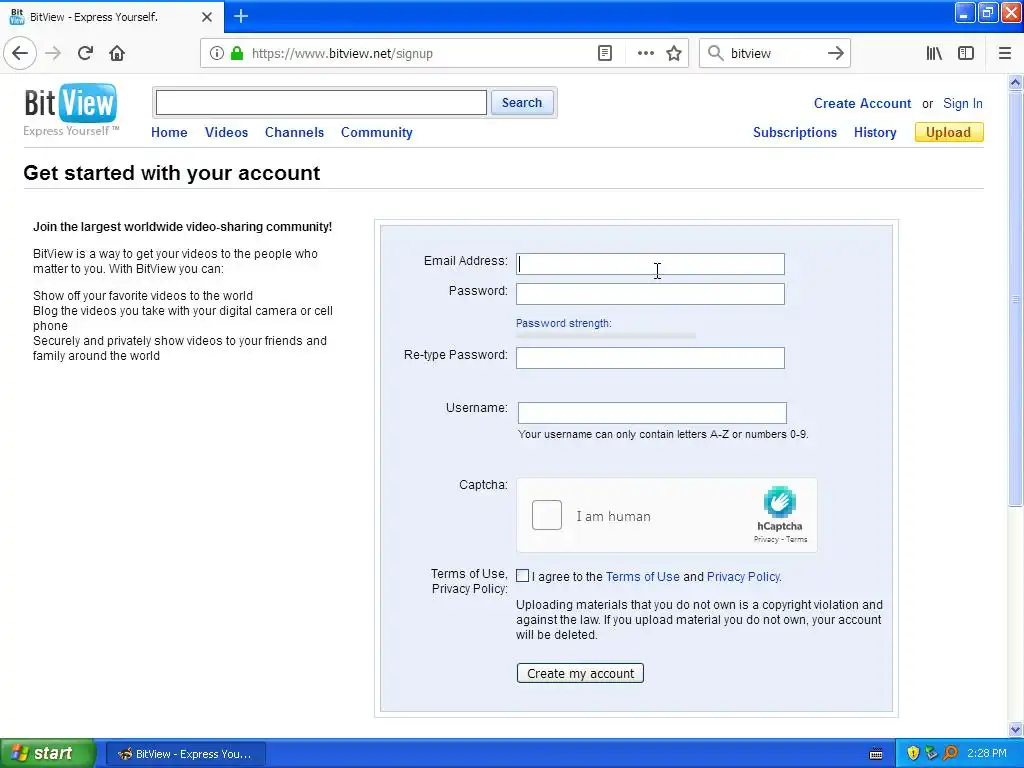
Task: Click the yellow Upload button
Action: [949, 132]
